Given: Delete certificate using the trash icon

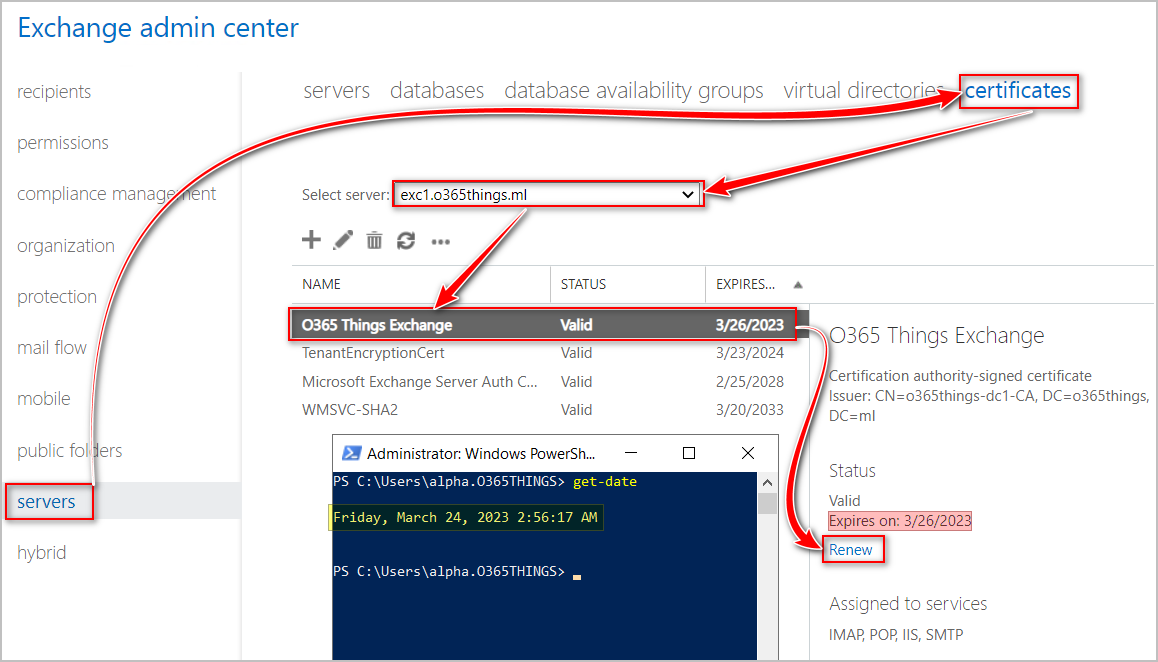Looking at the screenshot, I should [x=374, y=240].
